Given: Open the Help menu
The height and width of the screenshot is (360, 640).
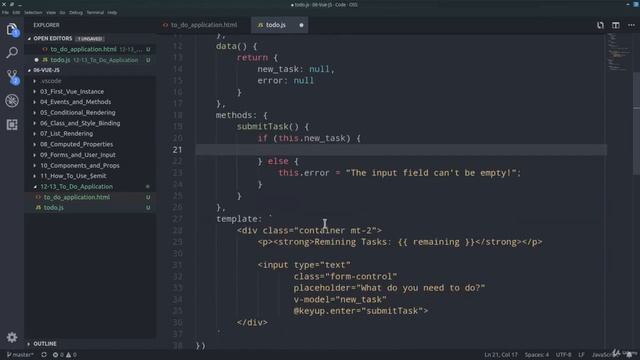Looking at the screenshot, I should (x=112, y=13).
